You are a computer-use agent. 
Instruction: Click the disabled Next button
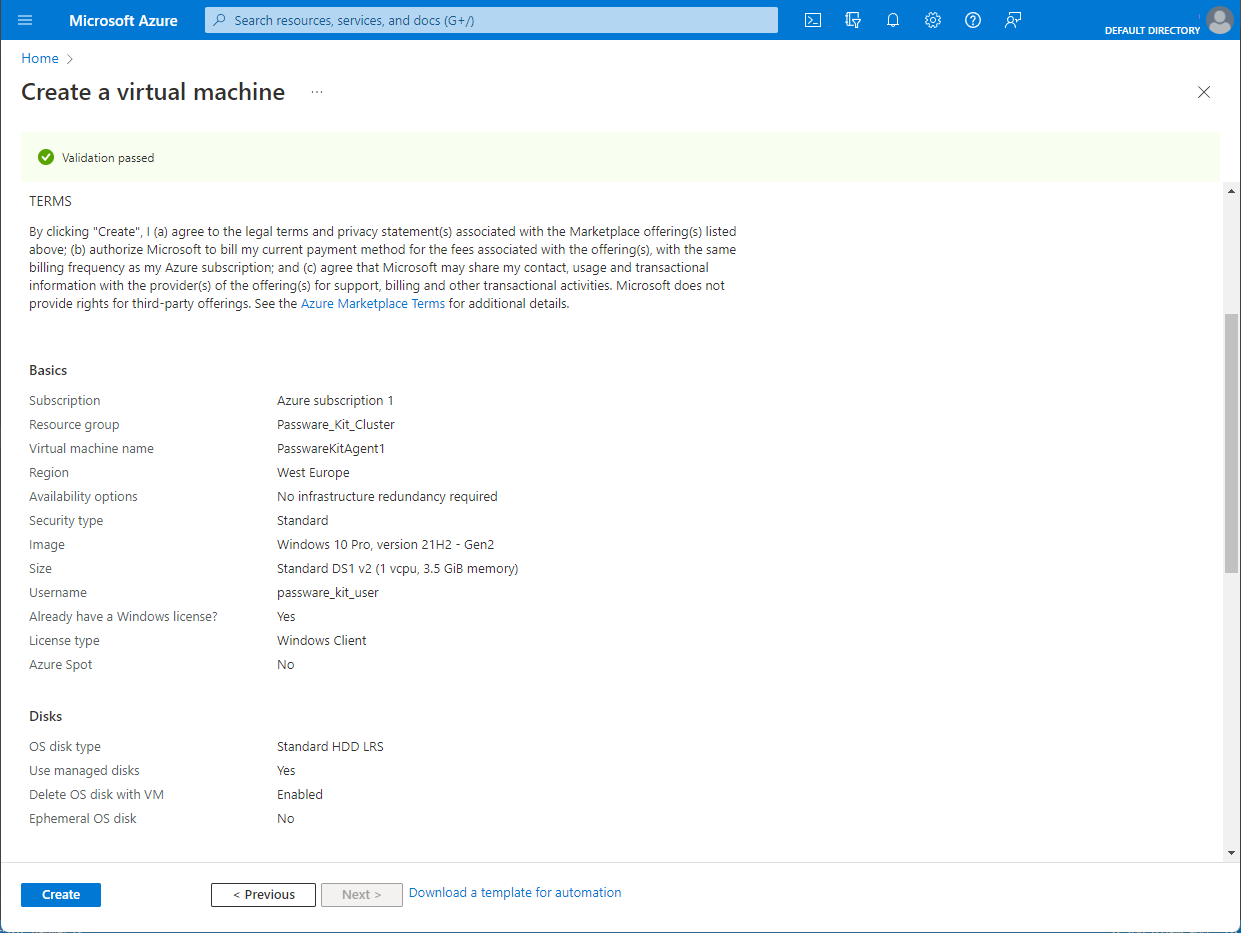(362, 895)
